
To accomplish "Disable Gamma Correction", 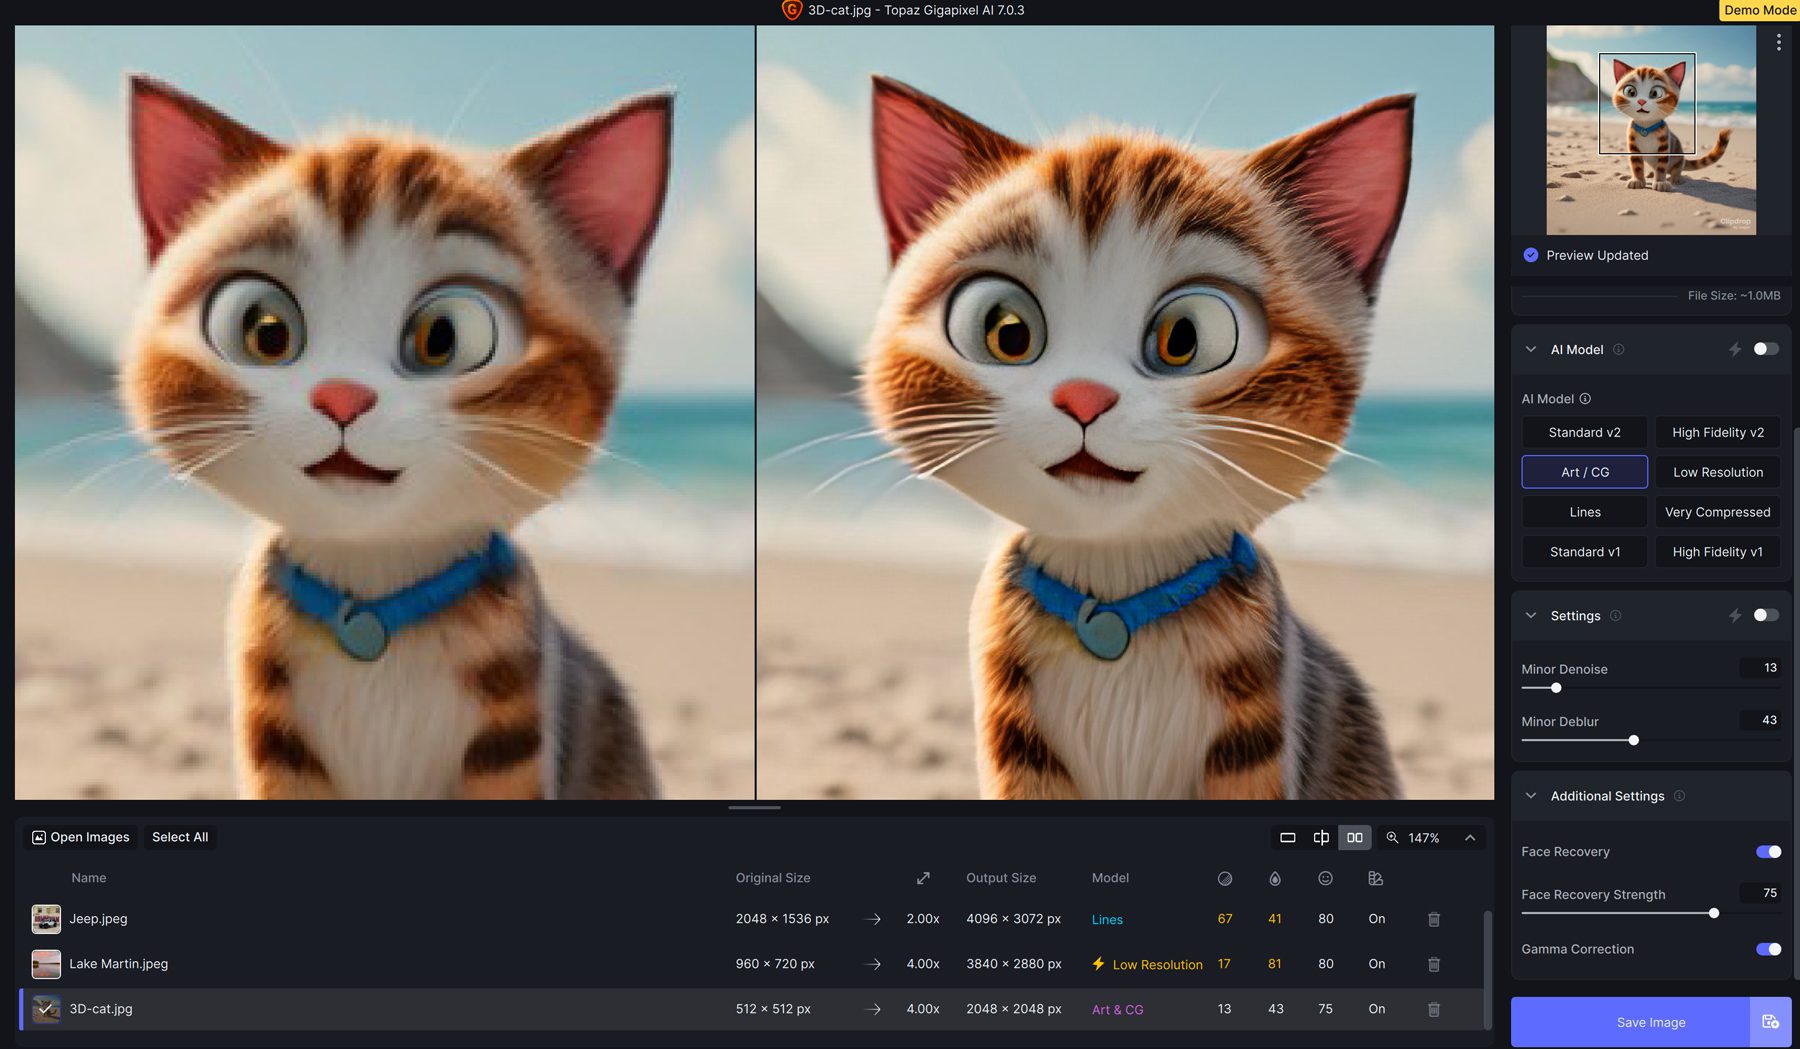I will click(x=1767, y=949).
